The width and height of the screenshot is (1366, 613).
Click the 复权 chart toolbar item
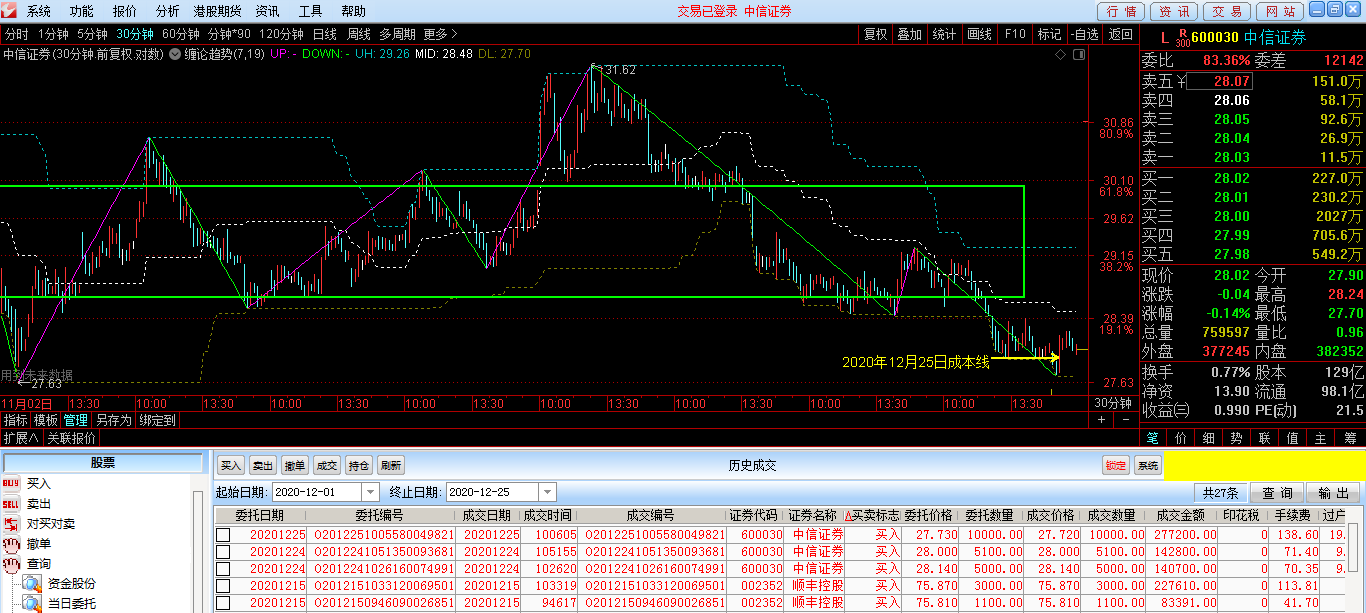point(875,34)
